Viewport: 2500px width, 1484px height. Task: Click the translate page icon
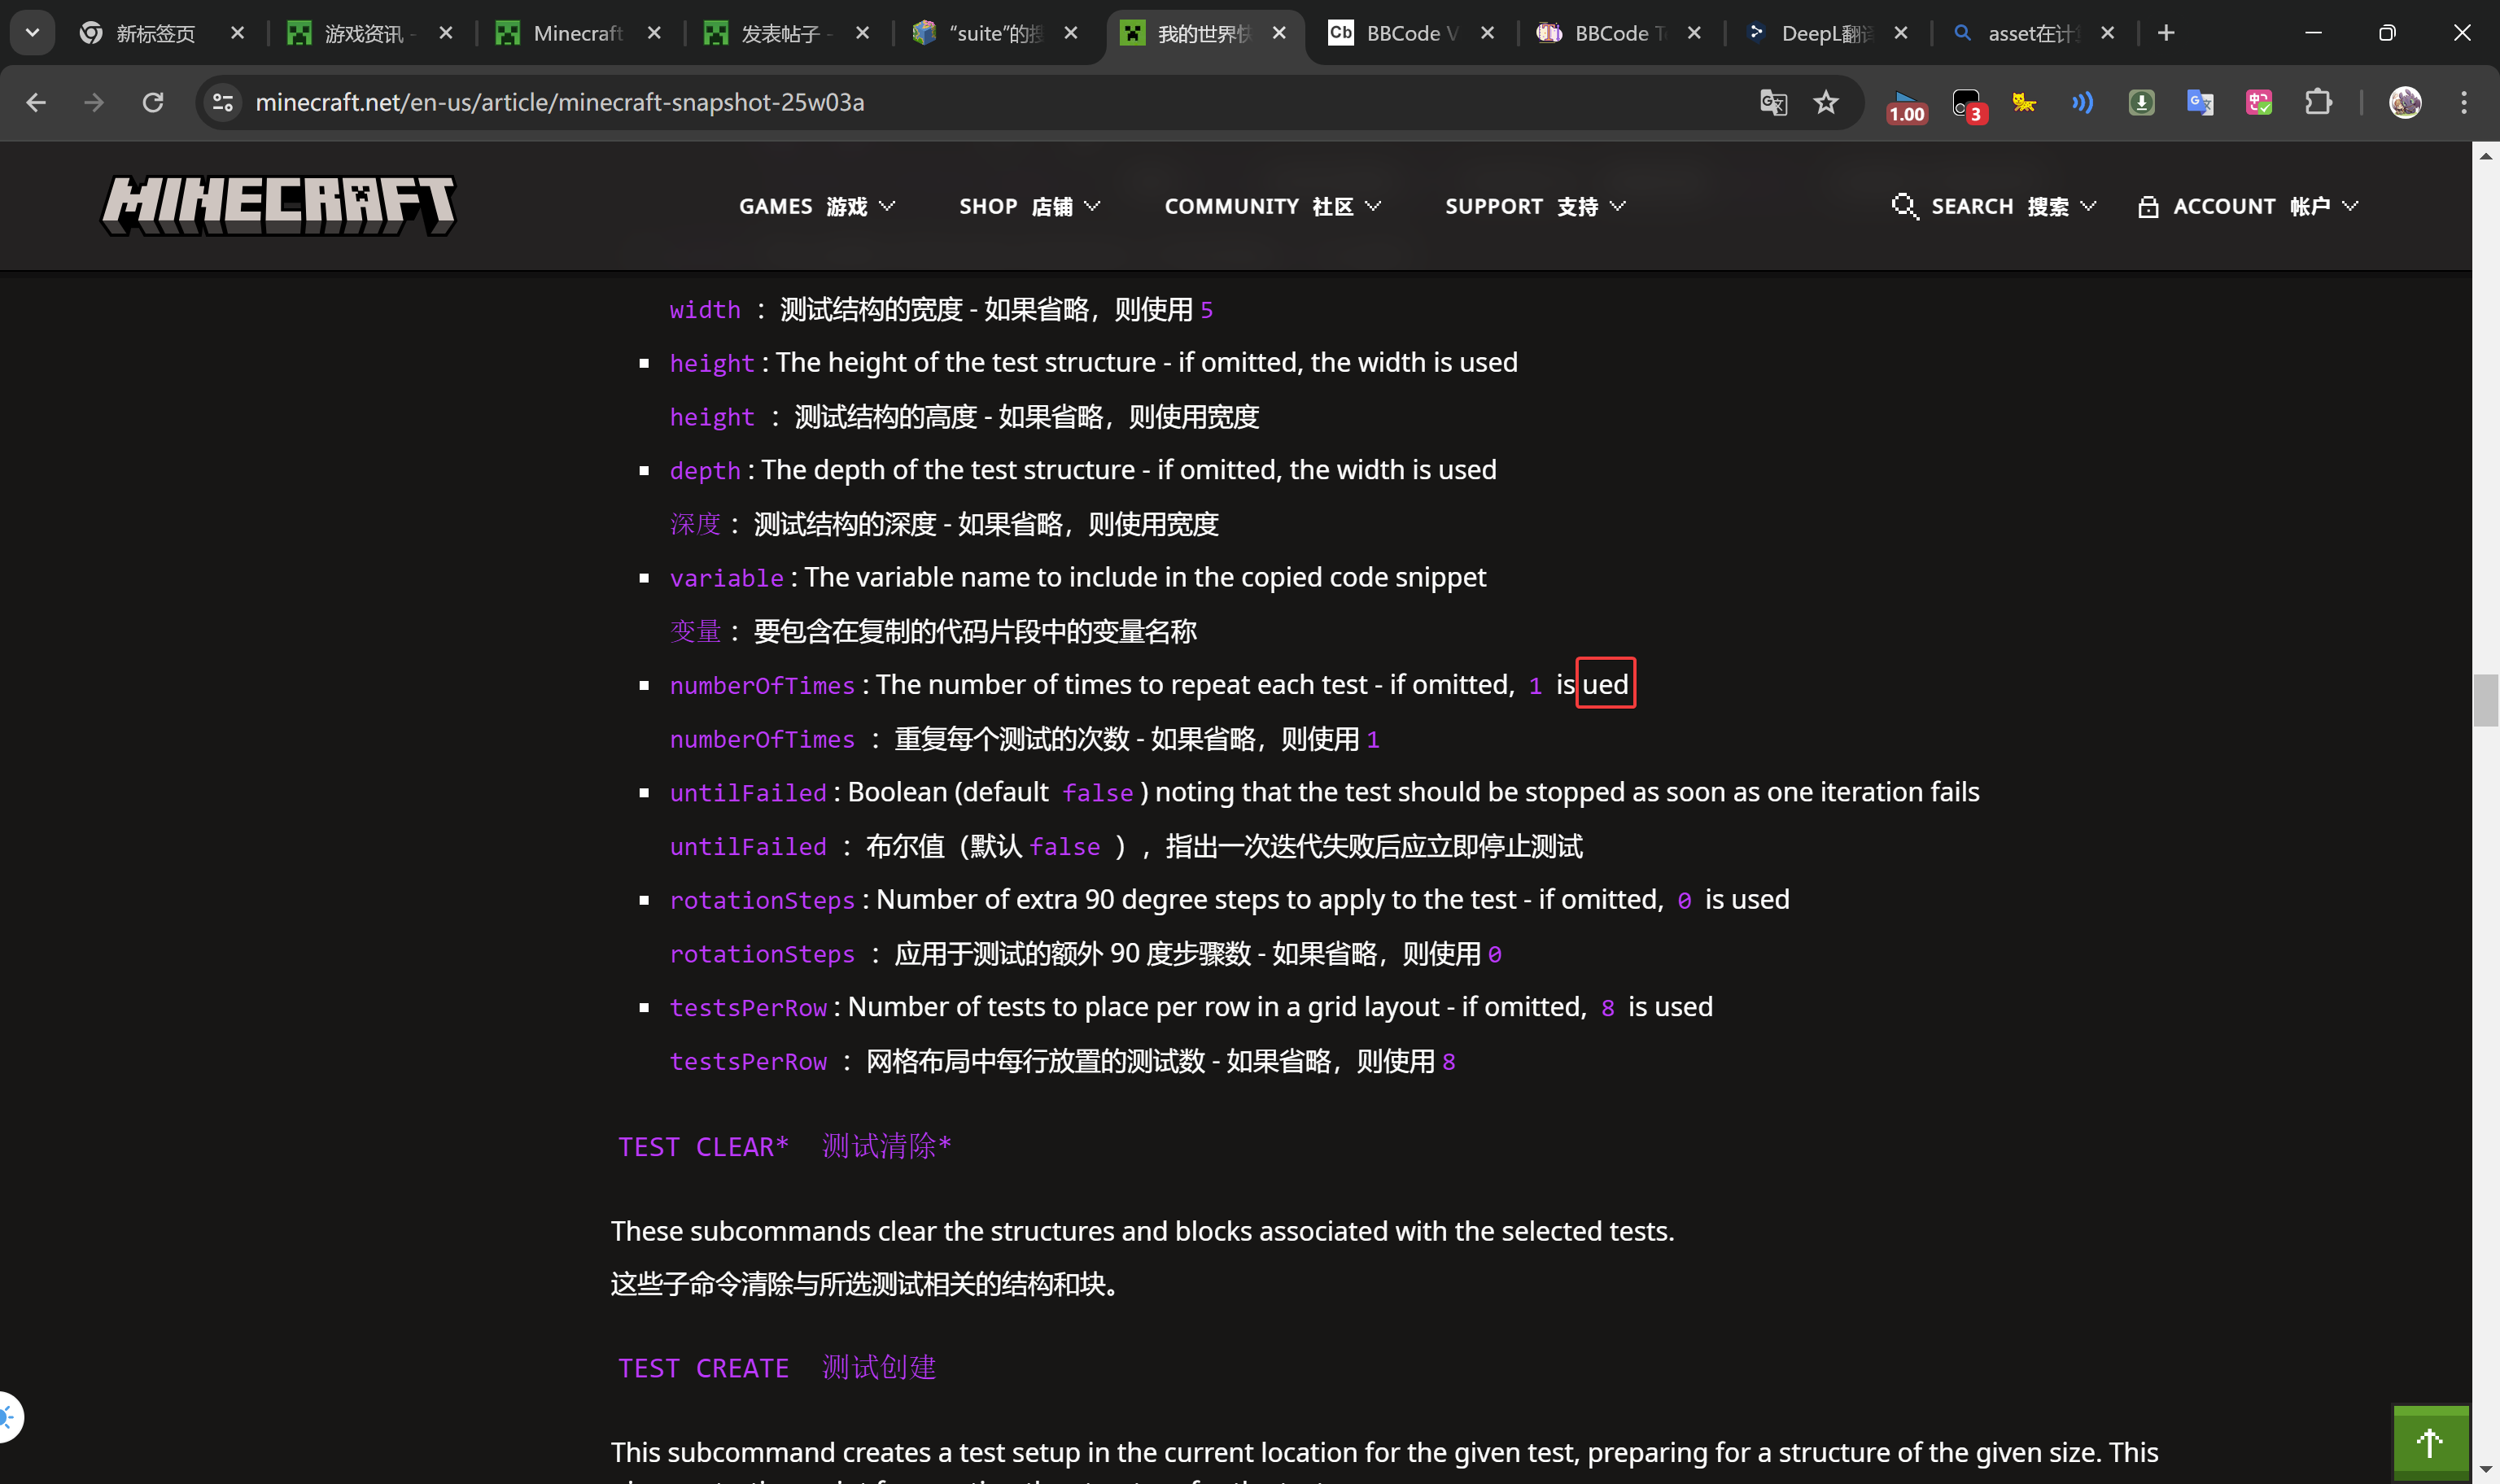pos(1773,102)
